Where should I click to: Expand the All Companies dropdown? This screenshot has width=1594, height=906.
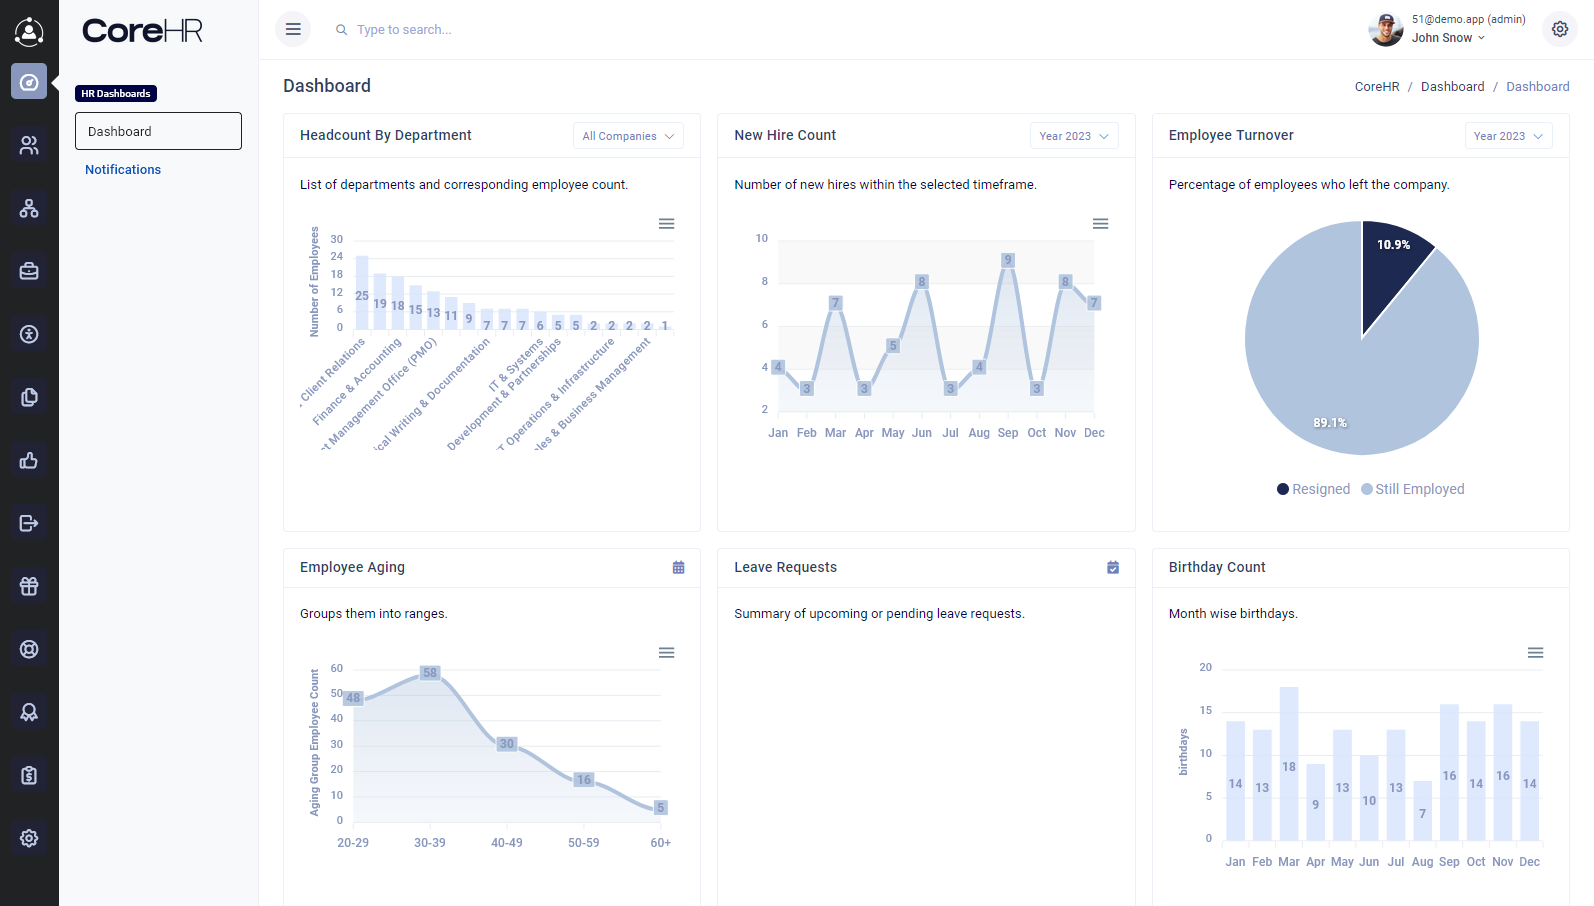628,136
